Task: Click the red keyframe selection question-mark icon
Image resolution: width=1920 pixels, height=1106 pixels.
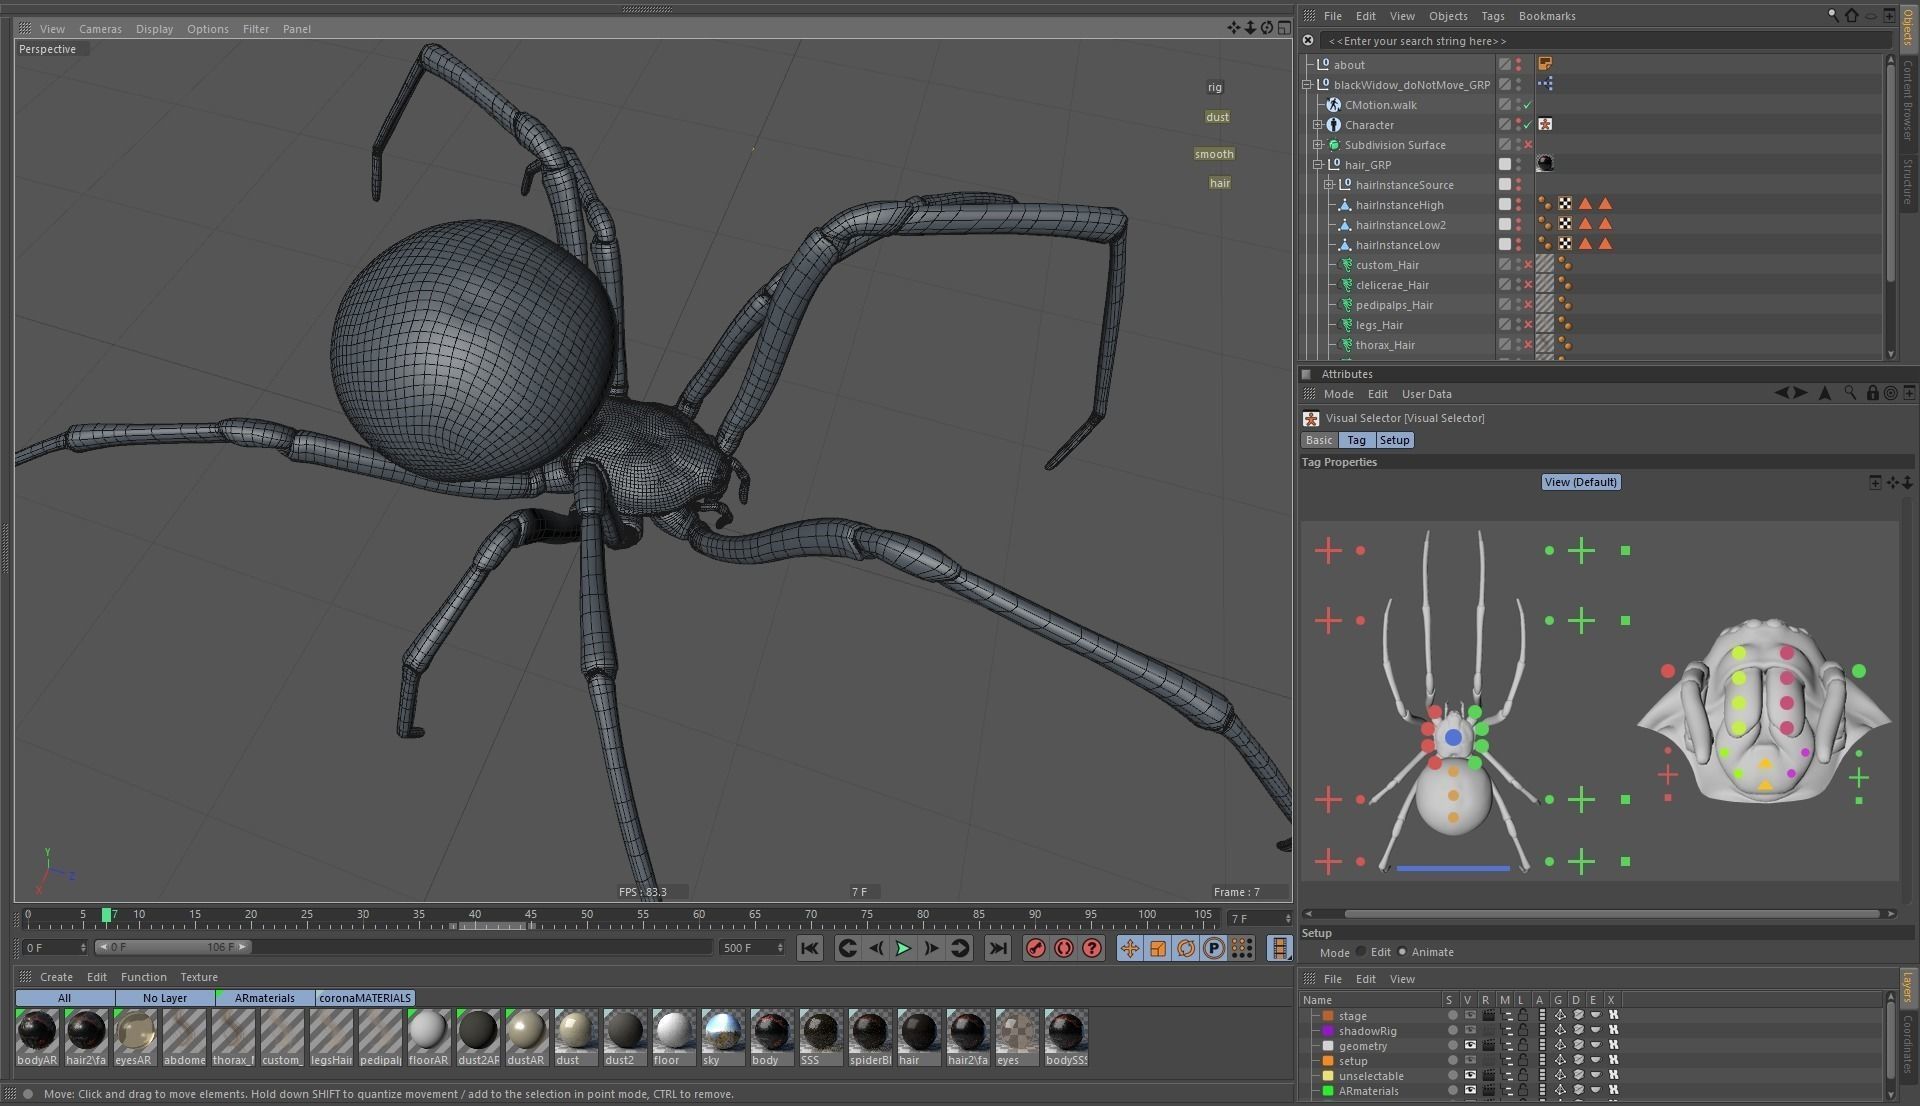Action: tap(1092, 948)
